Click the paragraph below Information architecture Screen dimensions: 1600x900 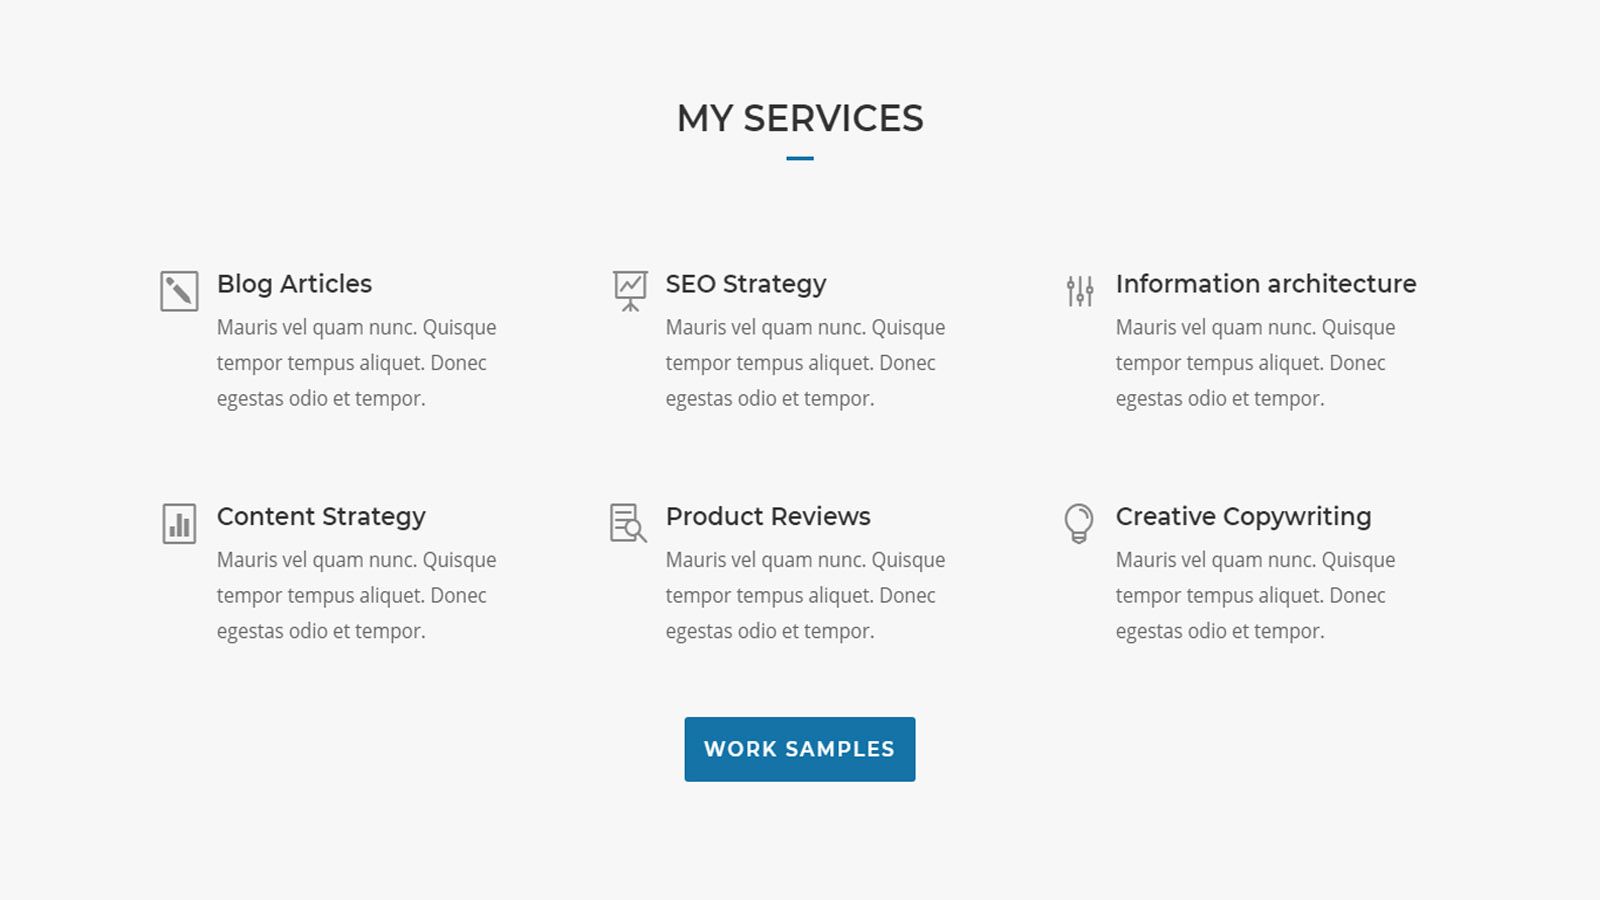point(1255,363)
